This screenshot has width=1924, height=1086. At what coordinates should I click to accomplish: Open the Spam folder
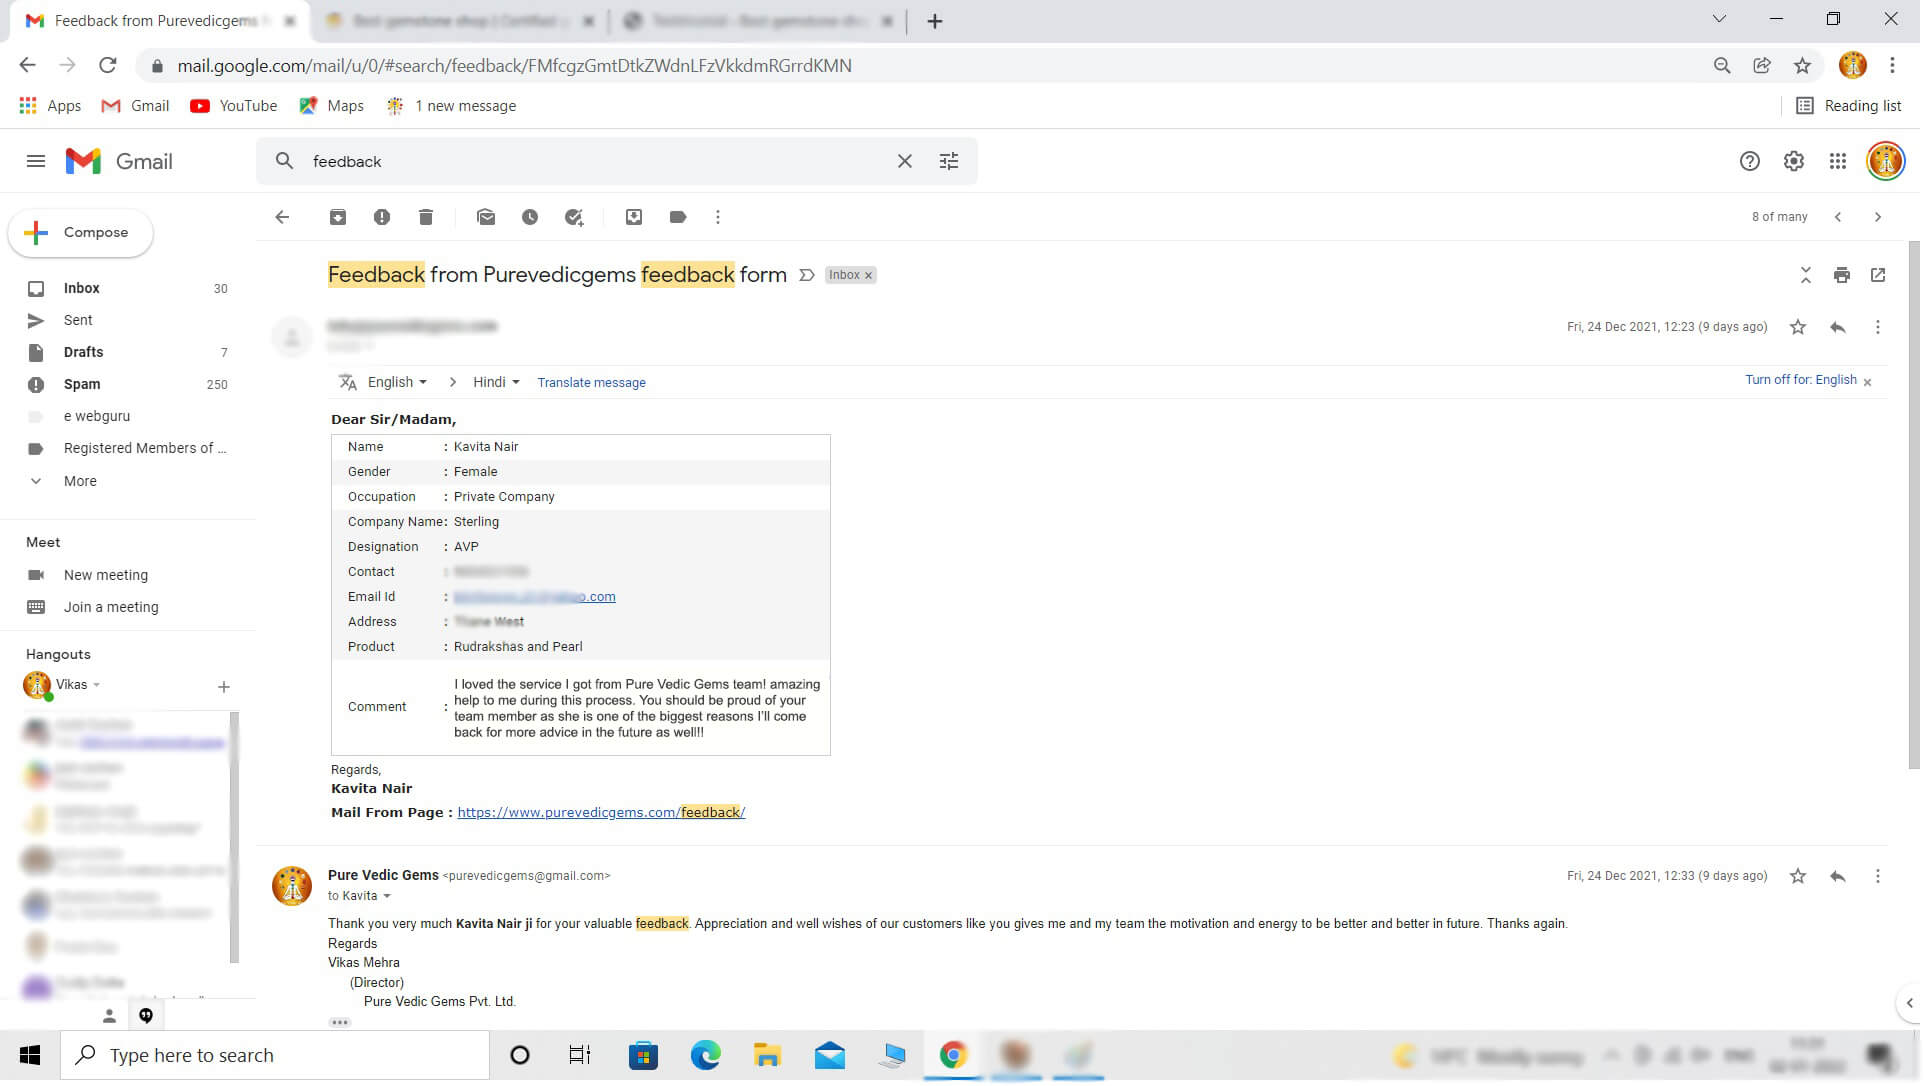(128, 385)
